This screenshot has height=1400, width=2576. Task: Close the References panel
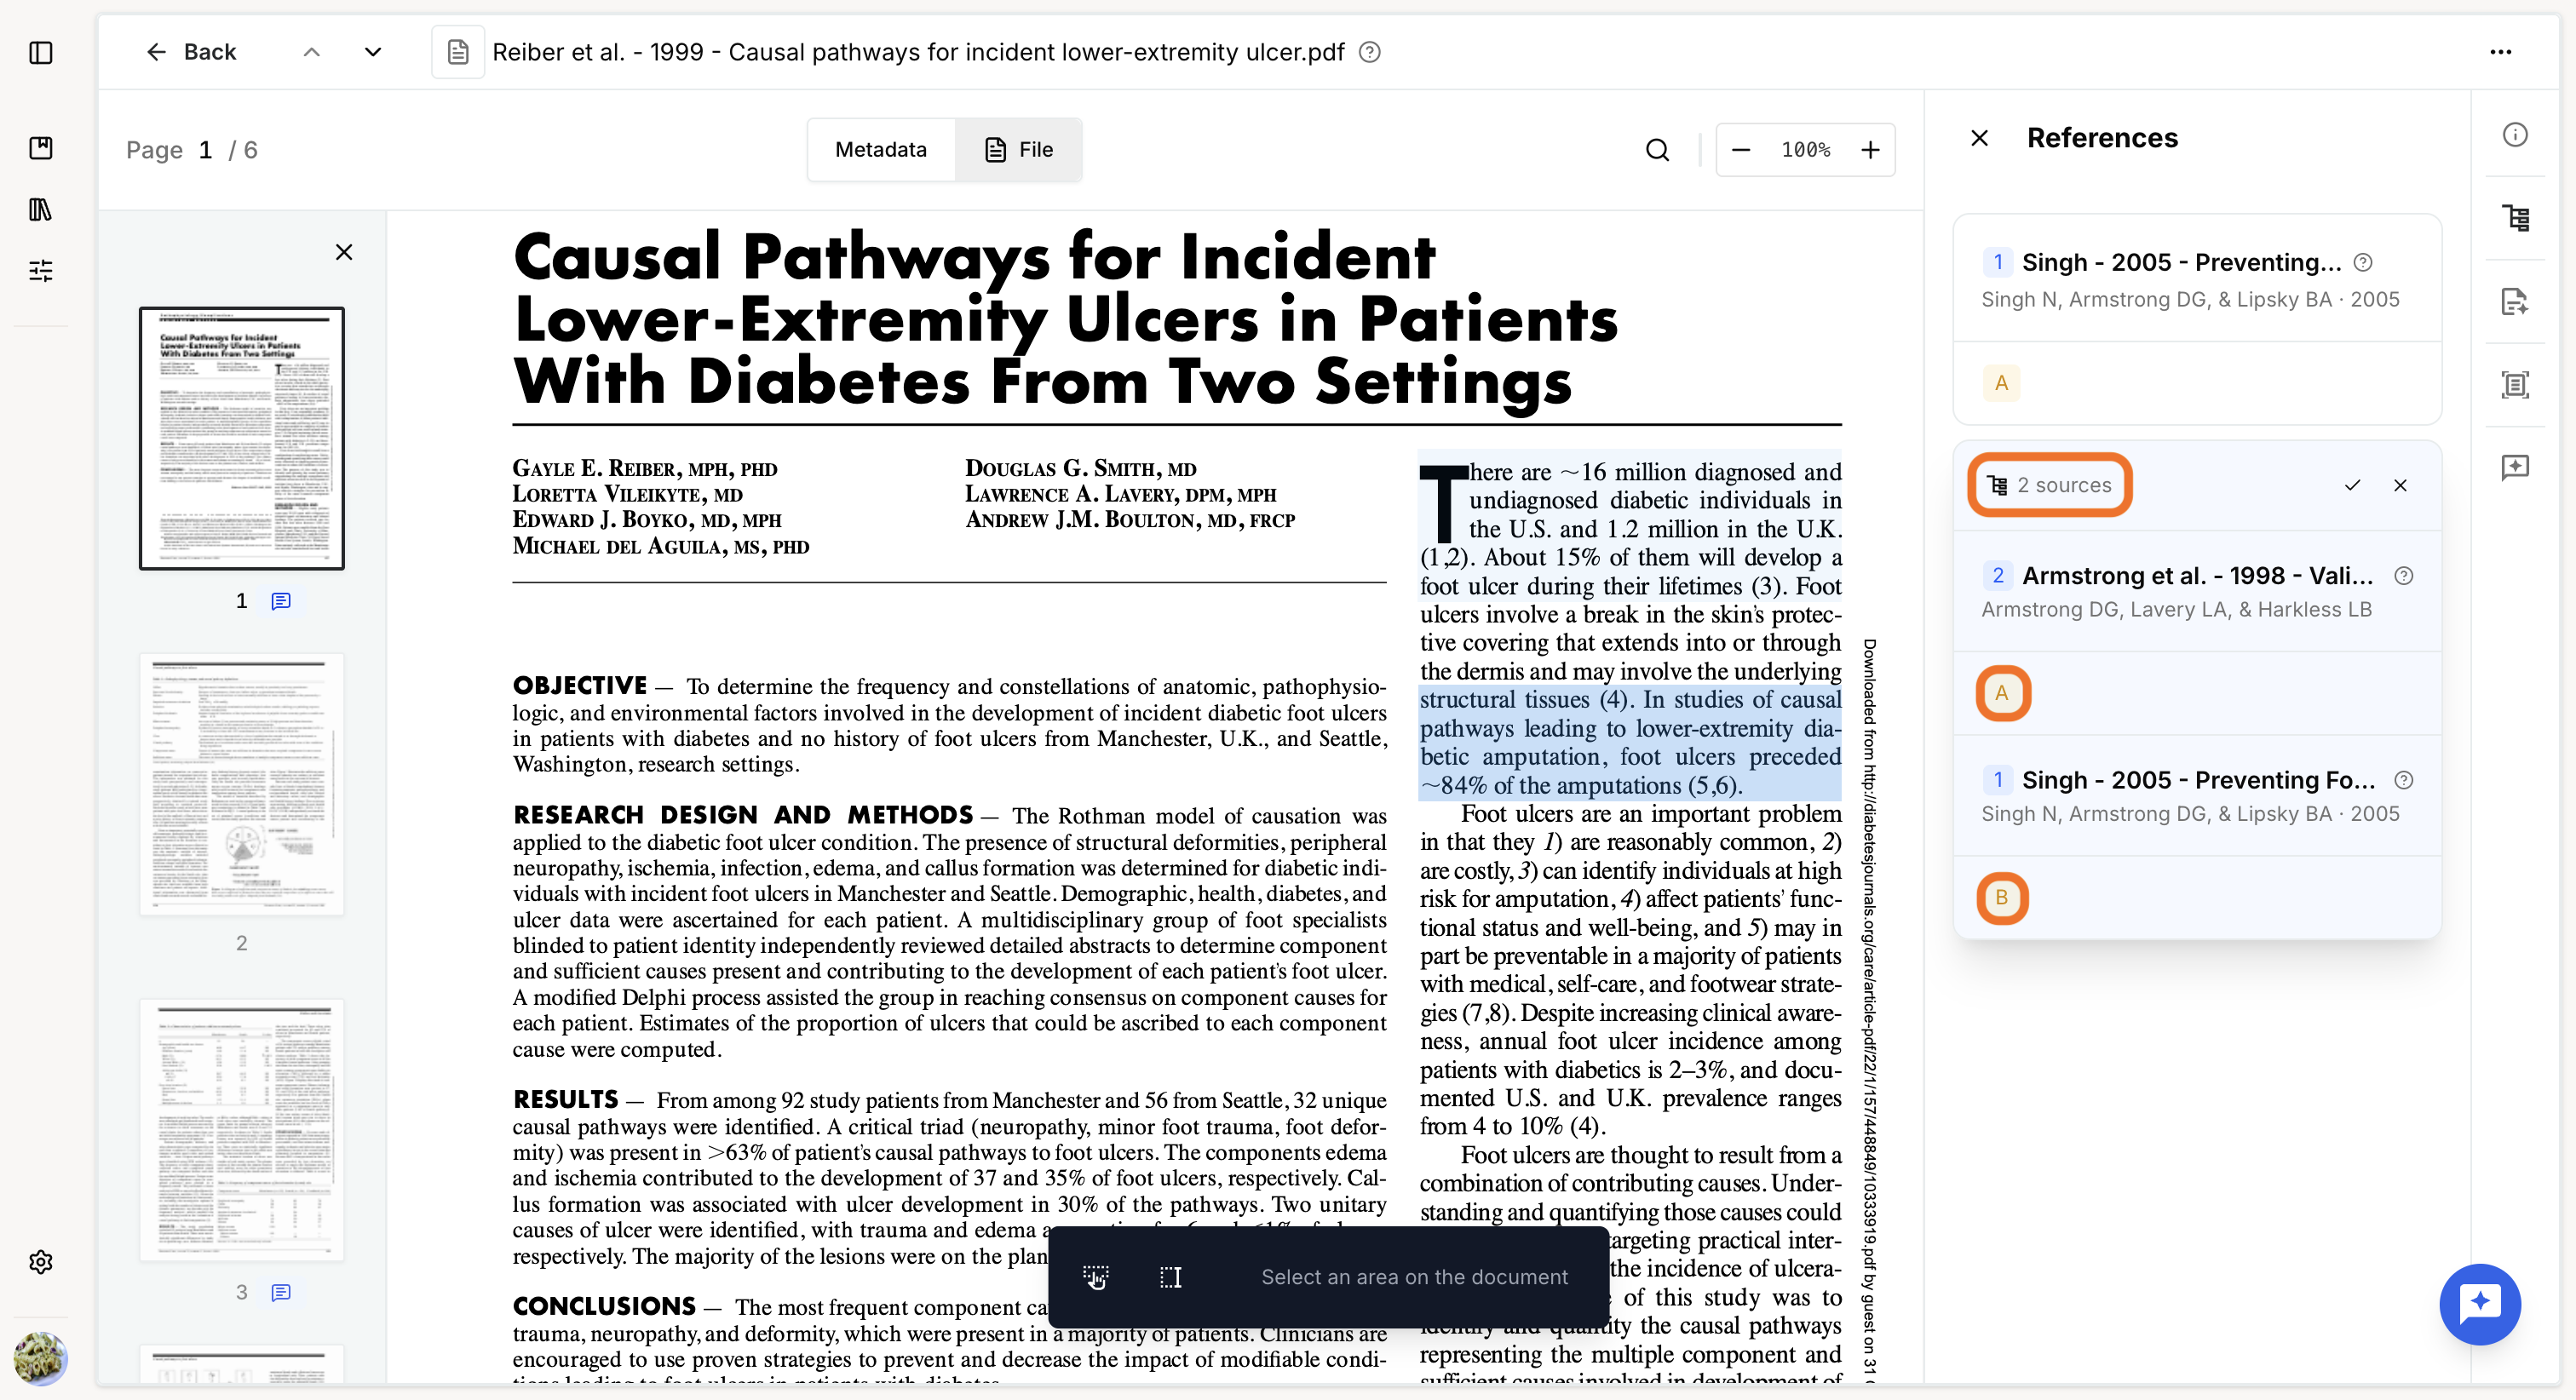click(1979, 138)
